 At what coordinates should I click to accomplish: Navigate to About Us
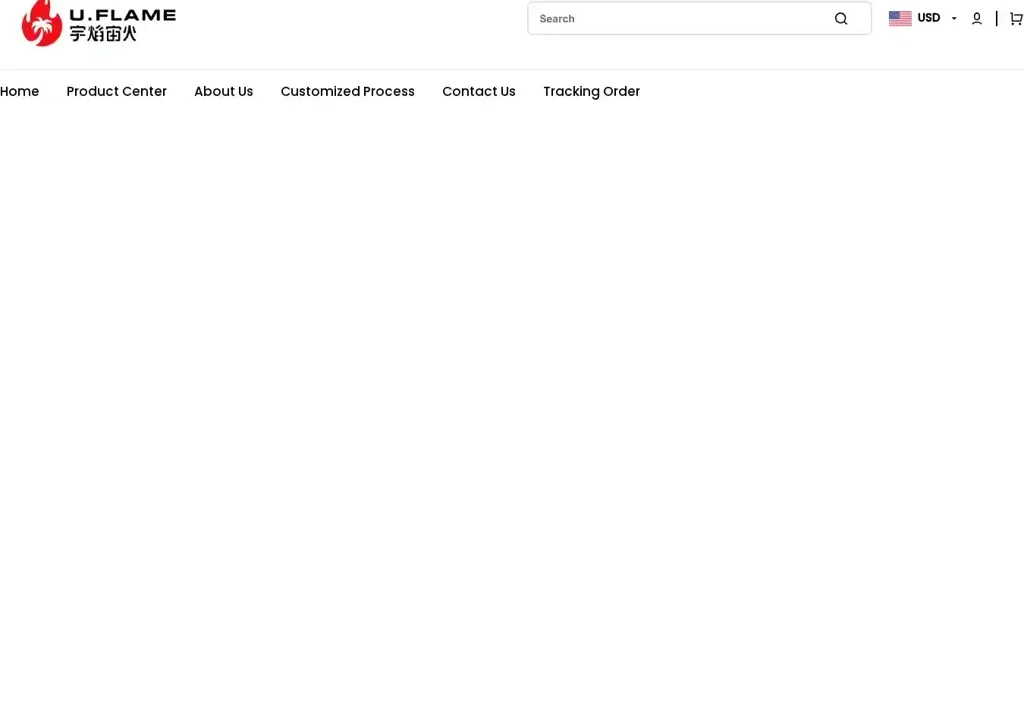(x=223, y=91)
